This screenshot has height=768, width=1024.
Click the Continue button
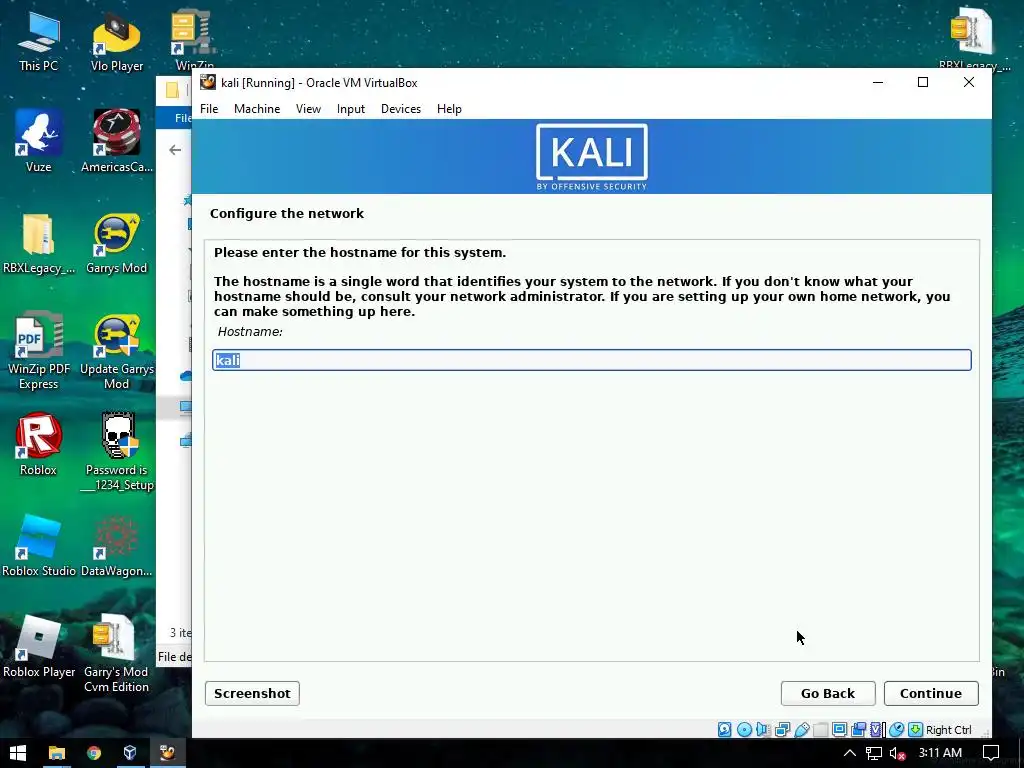tap(931, 694)
